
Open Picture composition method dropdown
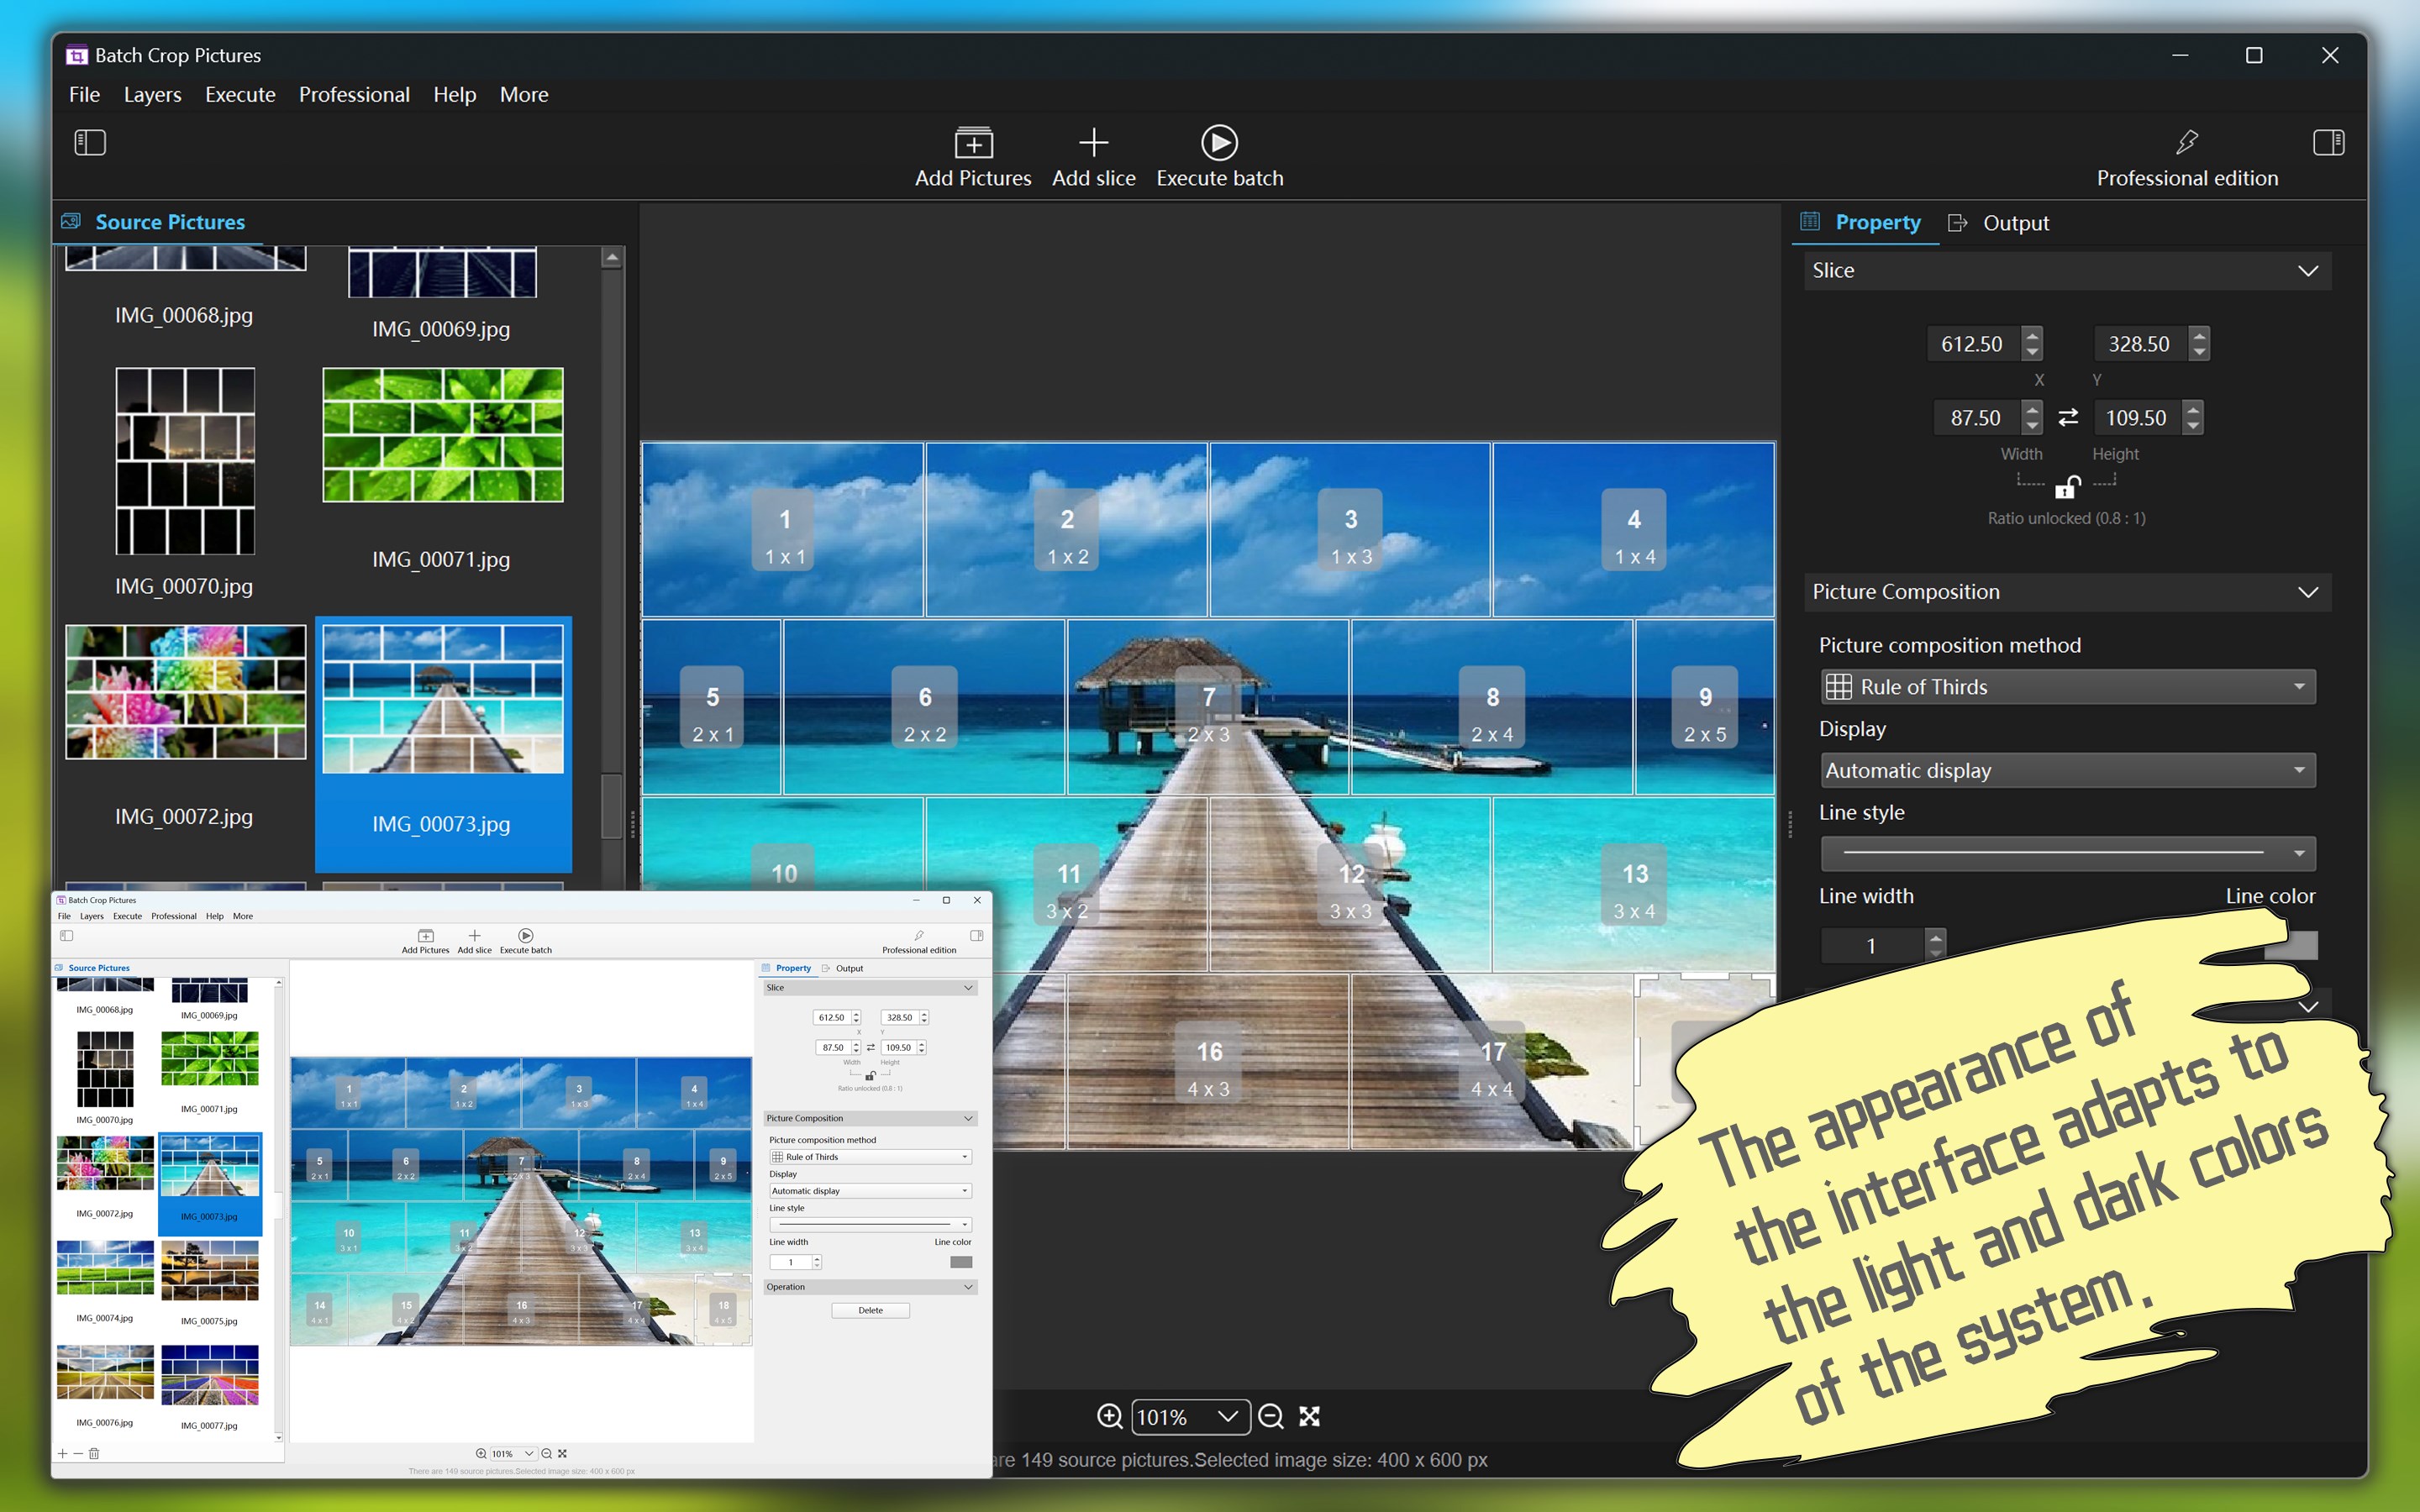coord(2067,687)
